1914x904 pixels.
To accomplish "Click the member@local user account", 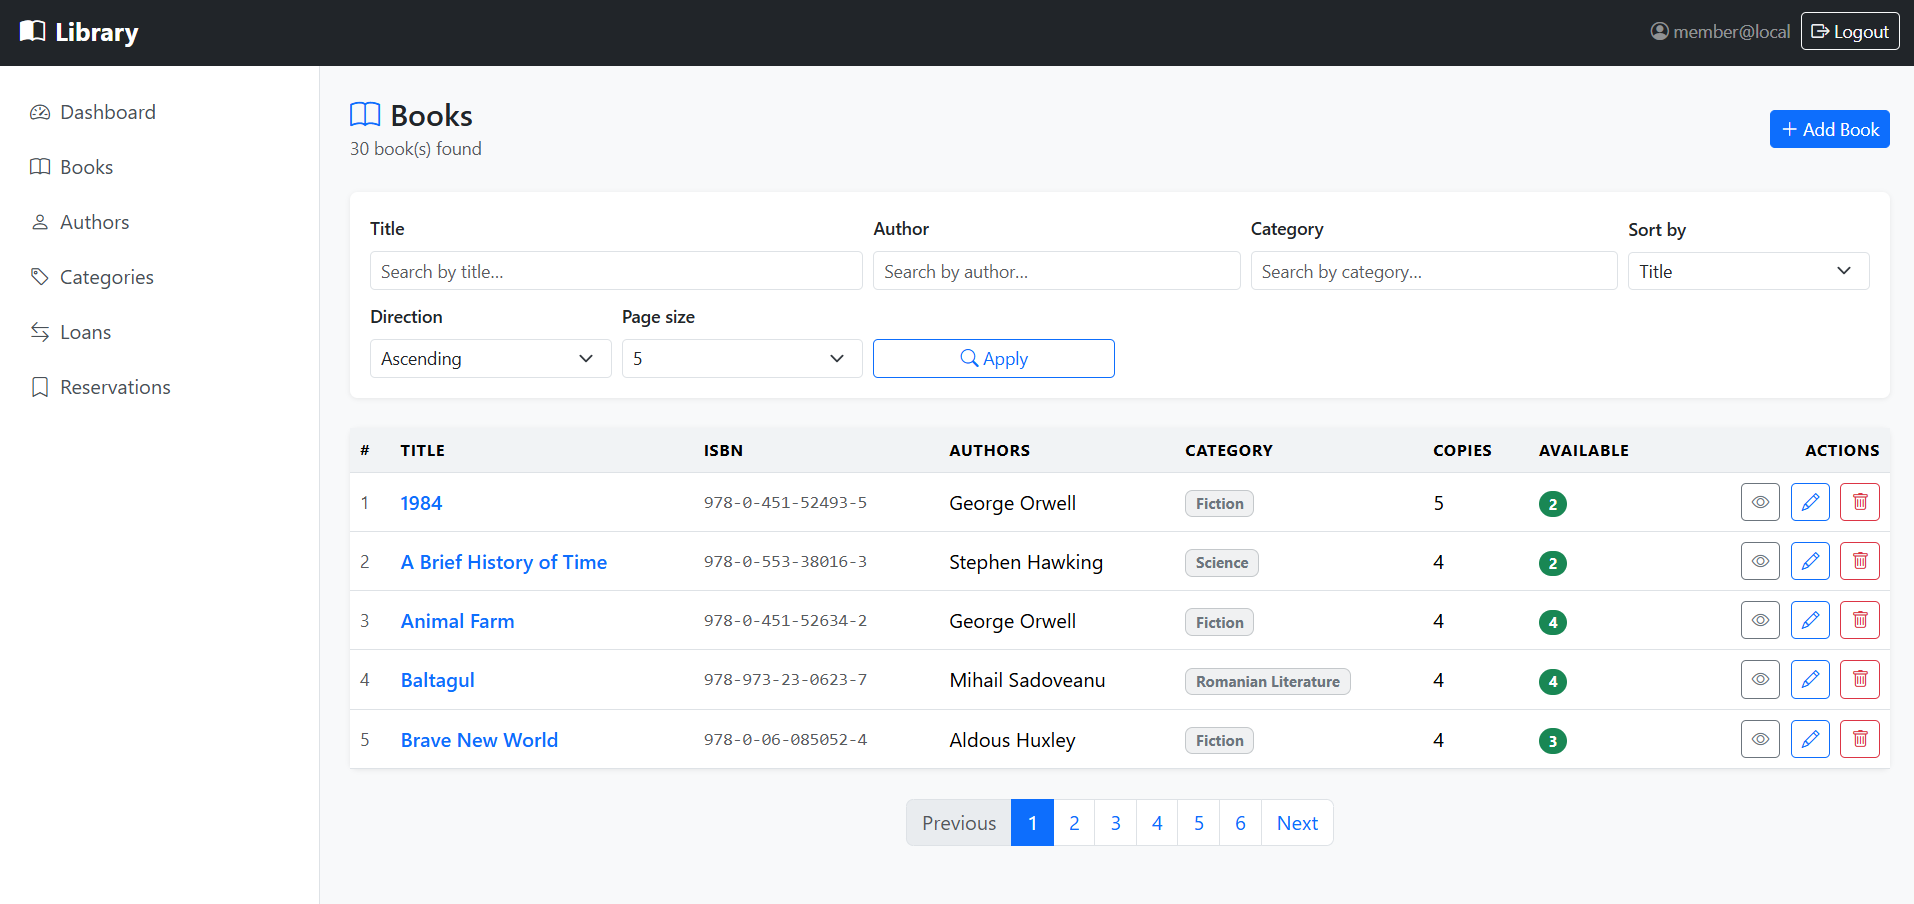I will [x=1720, y=32].
